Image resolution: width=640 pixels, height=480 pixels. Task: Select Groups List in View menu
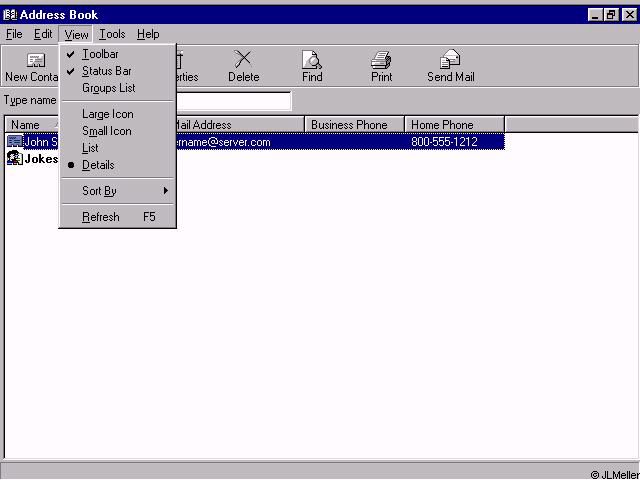coord(108,88)
